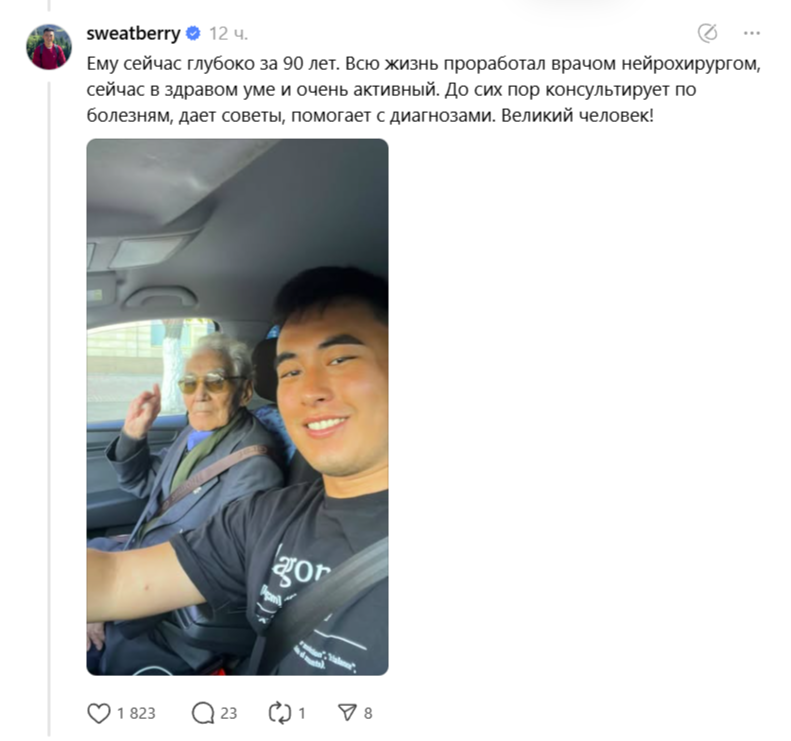Screen dimensions: 791x741
Task: Click the 23 comments count
Action: (229, 713)
